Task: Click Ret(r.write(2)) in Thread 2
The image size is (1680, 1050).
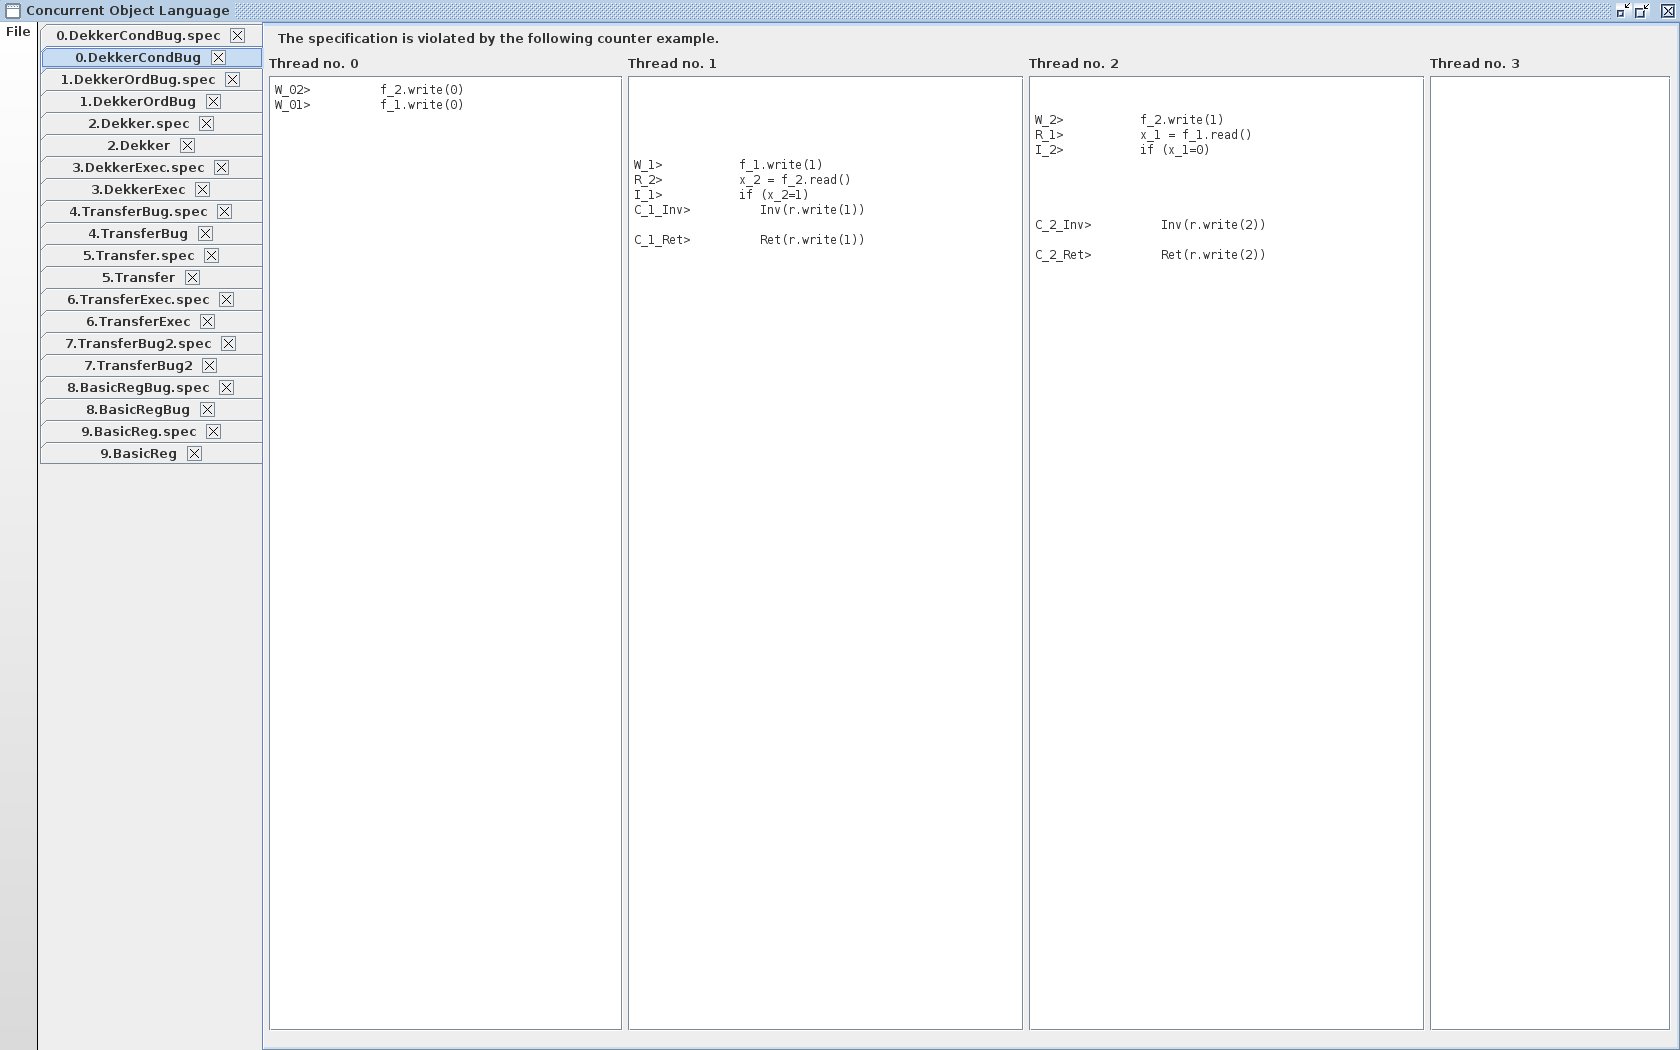Action: pos(1213,255)
